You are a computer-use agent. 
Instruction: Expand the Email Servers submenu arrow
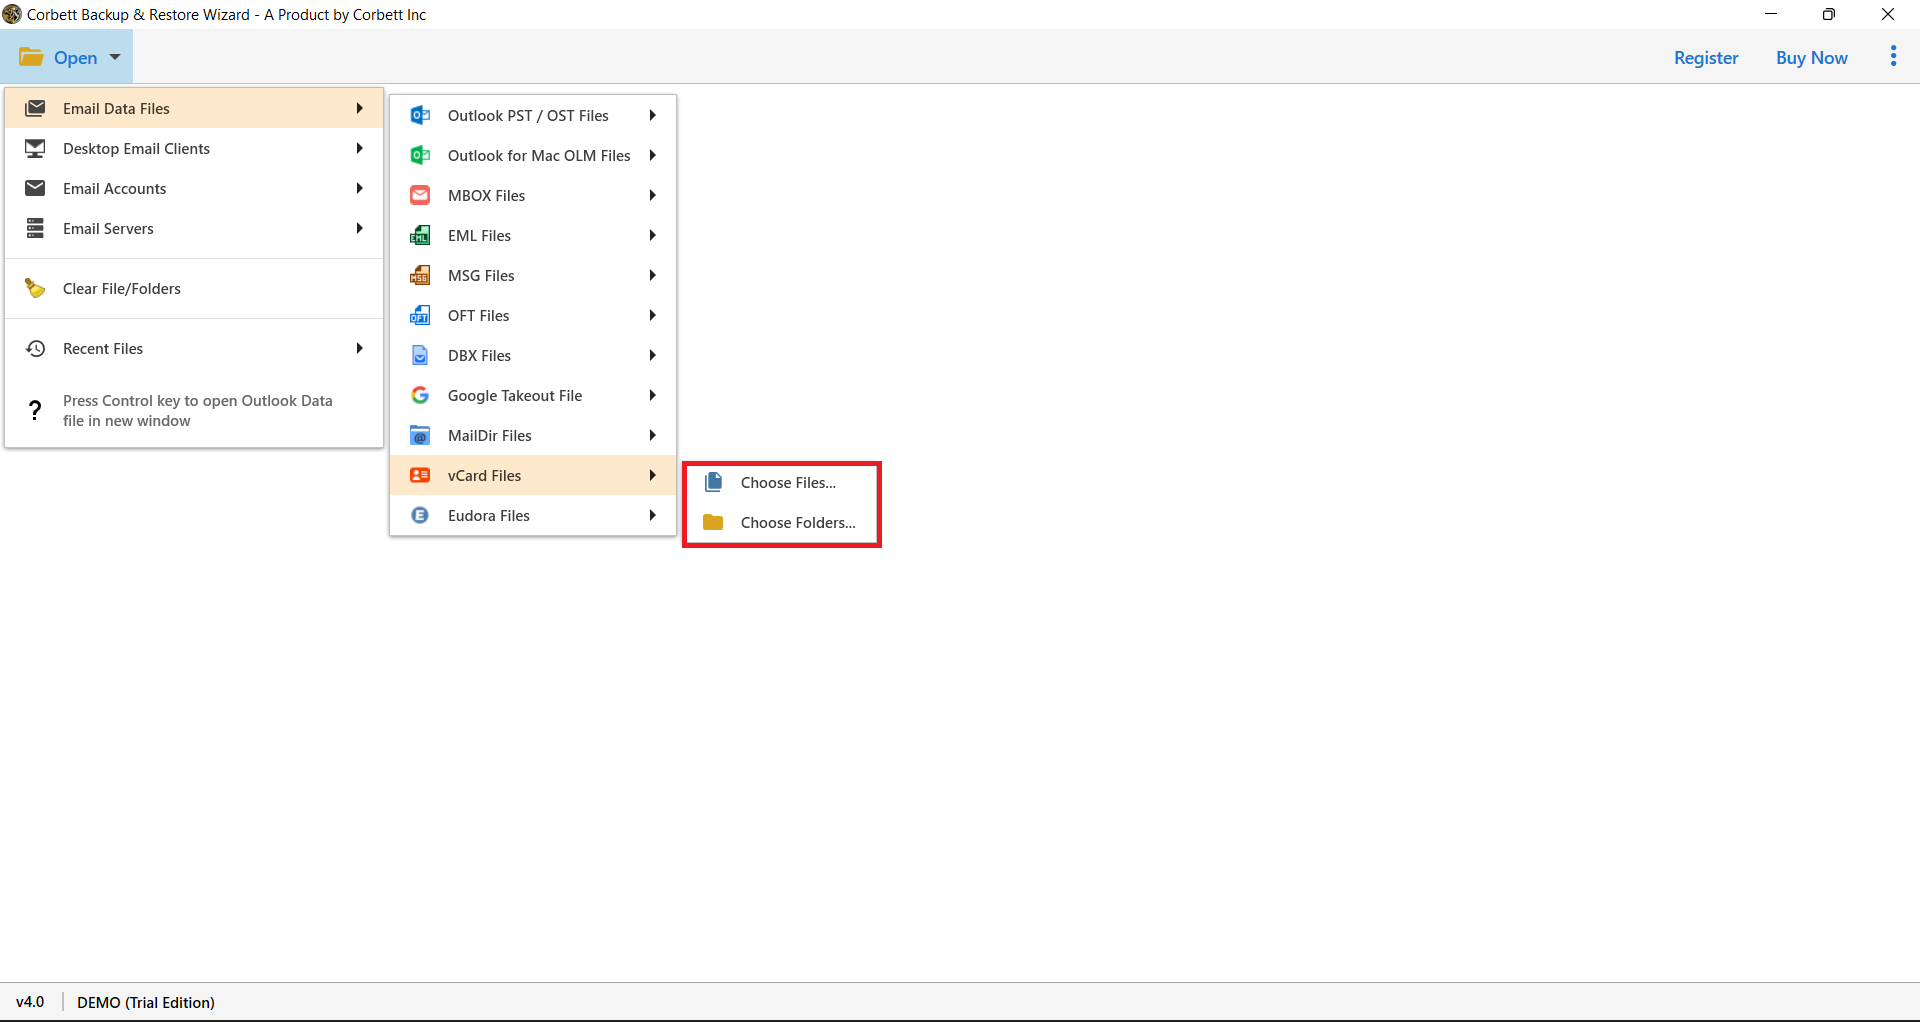[359, 228]
